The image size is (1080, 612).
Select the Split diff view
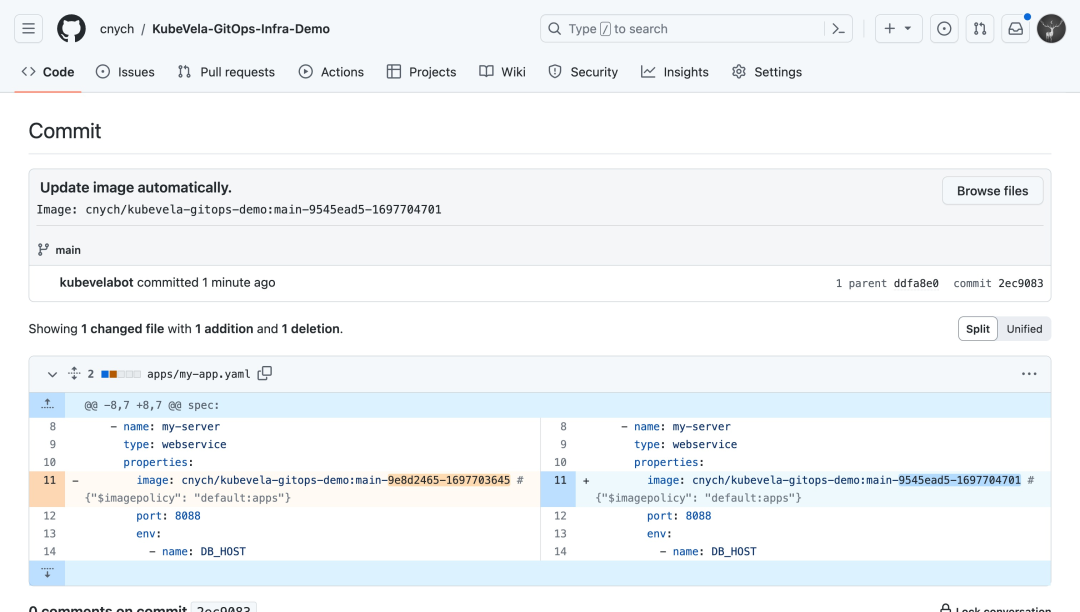click(977, 329)
